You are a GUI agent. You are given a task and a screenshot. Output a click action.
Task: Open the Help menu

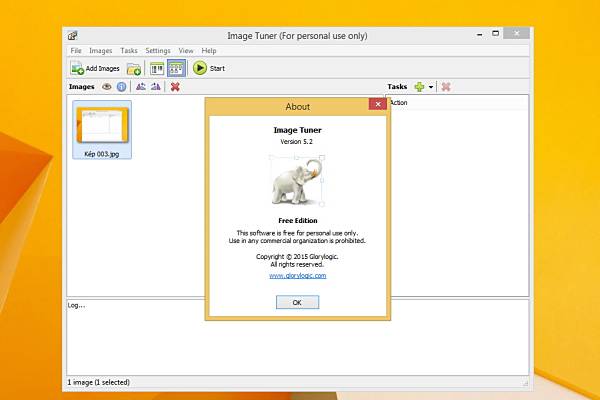coord(209,51)
